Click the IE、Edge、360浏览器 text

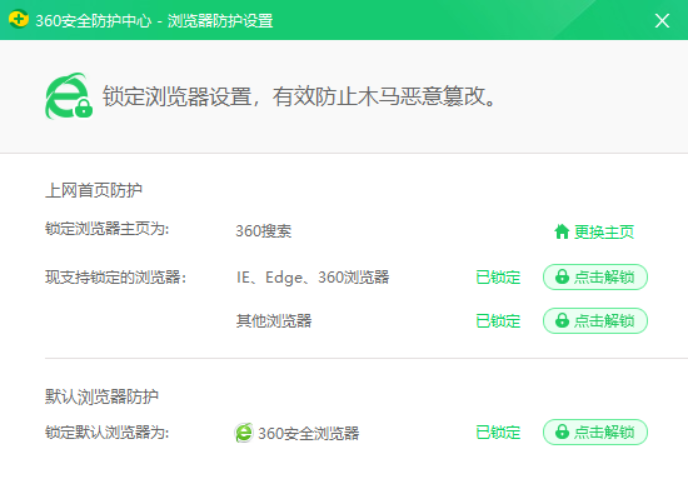(x=313, y=277)
